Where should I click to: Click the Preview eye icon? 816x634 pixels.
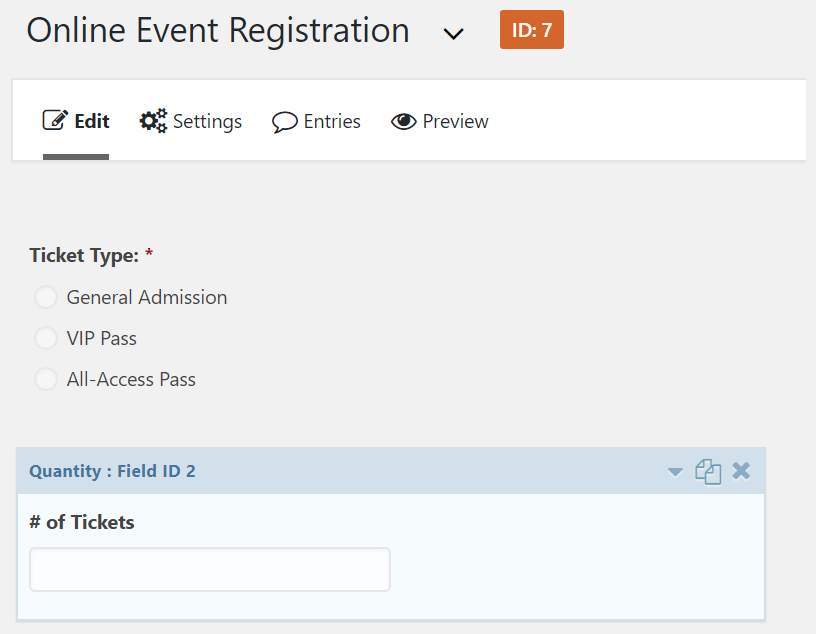[x=404, y=121]
